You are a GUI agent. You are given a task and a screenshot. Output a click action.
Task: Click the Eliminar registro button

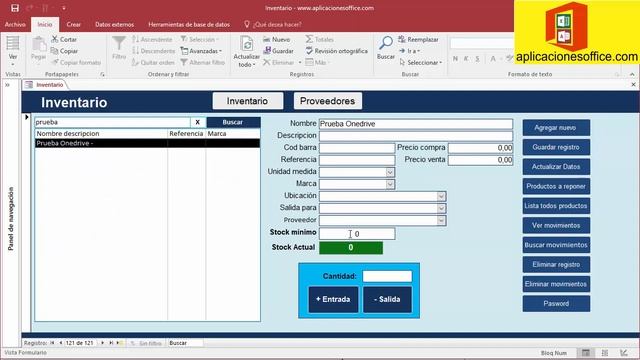[556, 264]
